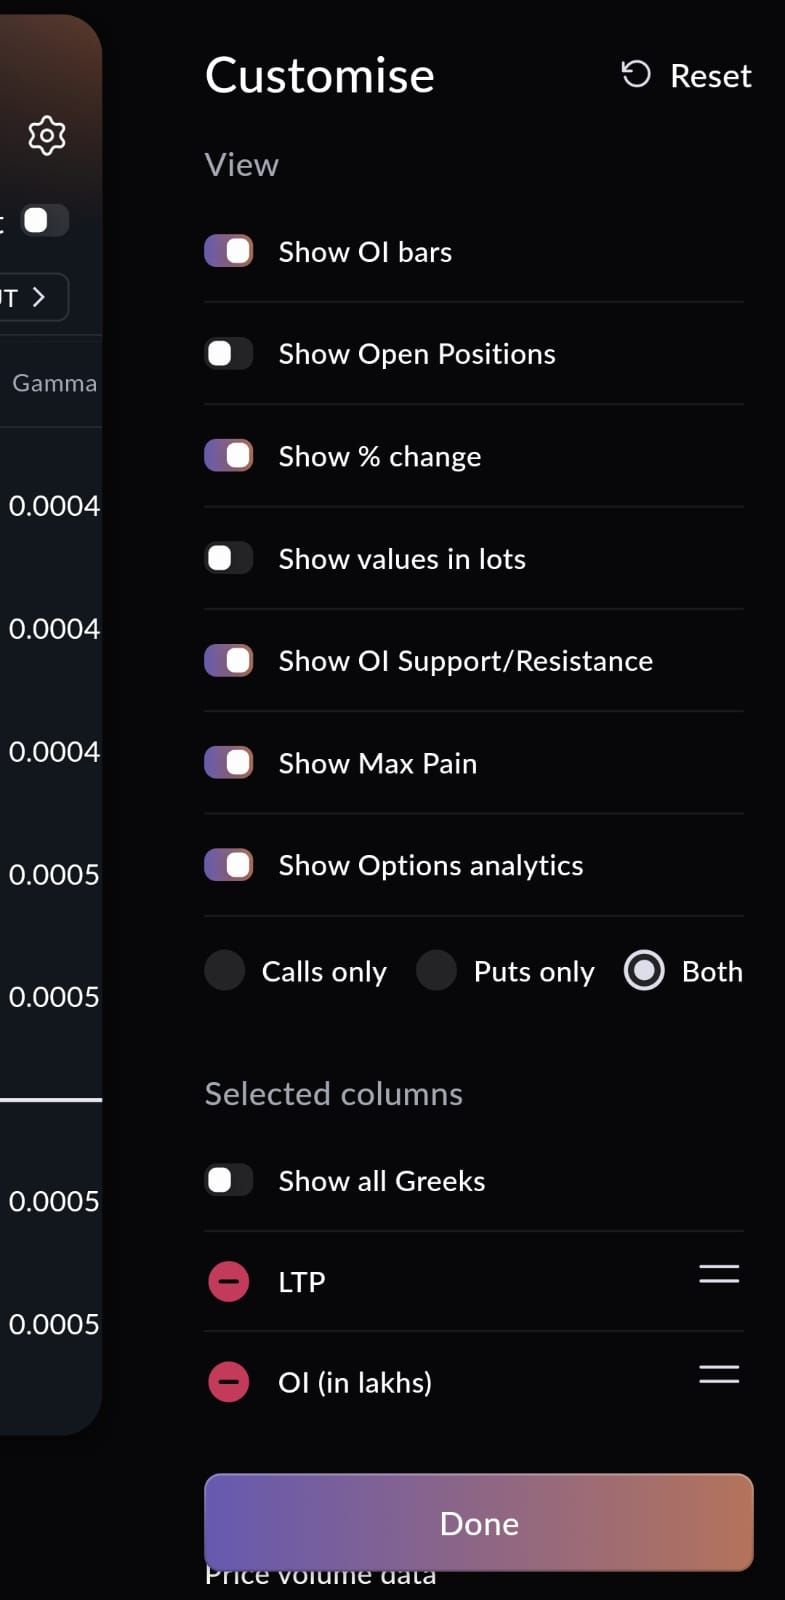Open settings gear icon in left panel
The width and height of the screenshot is (785, 1600).
coord(47,135)
